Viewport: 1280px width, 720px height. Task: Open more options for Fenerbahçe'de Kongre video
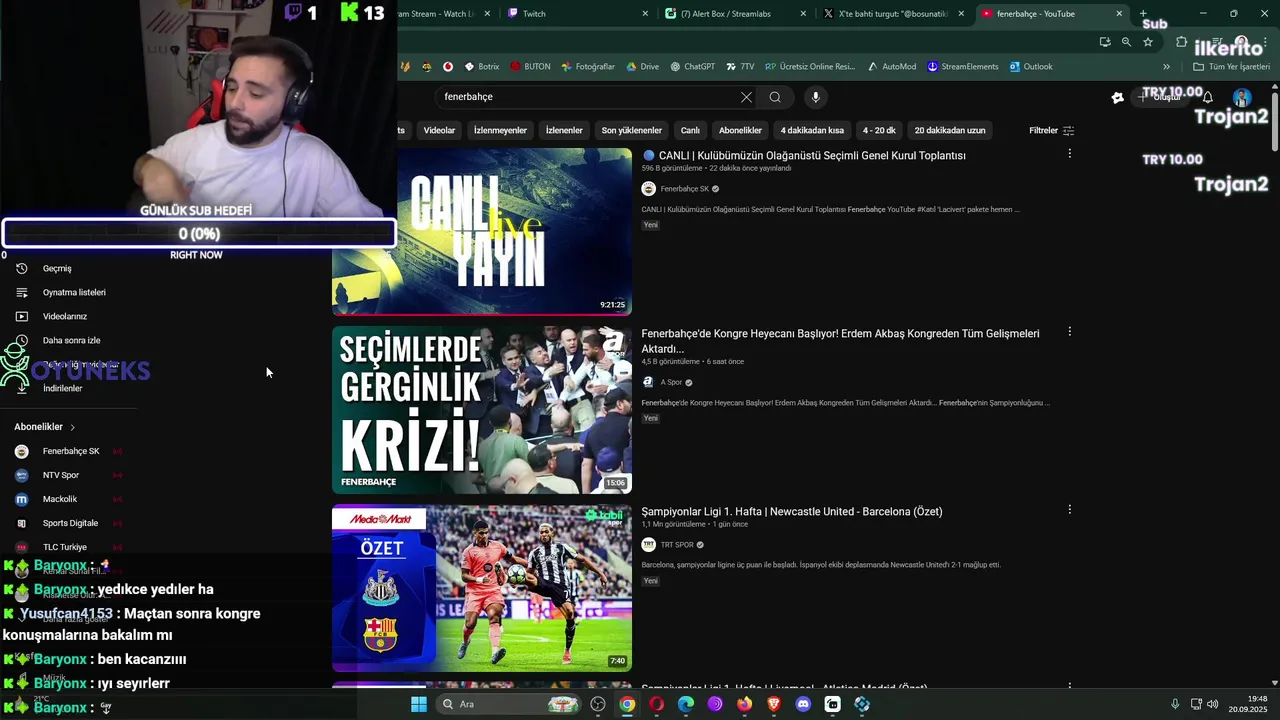pyautogui.click(x=1069, y=332)
